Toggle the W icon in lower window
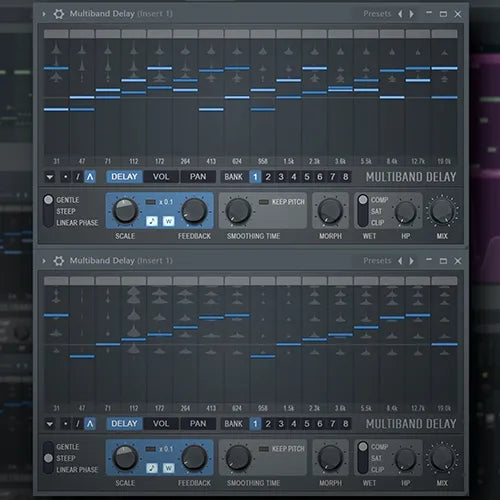Screen dimensions: 500x500 [169, 468]
